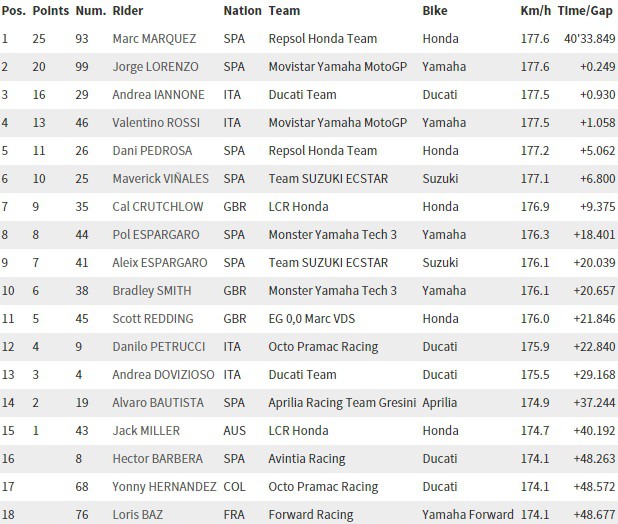This screenshot has height=524, width=618.
Task: Click the Team column header
Action: point(284,11)
